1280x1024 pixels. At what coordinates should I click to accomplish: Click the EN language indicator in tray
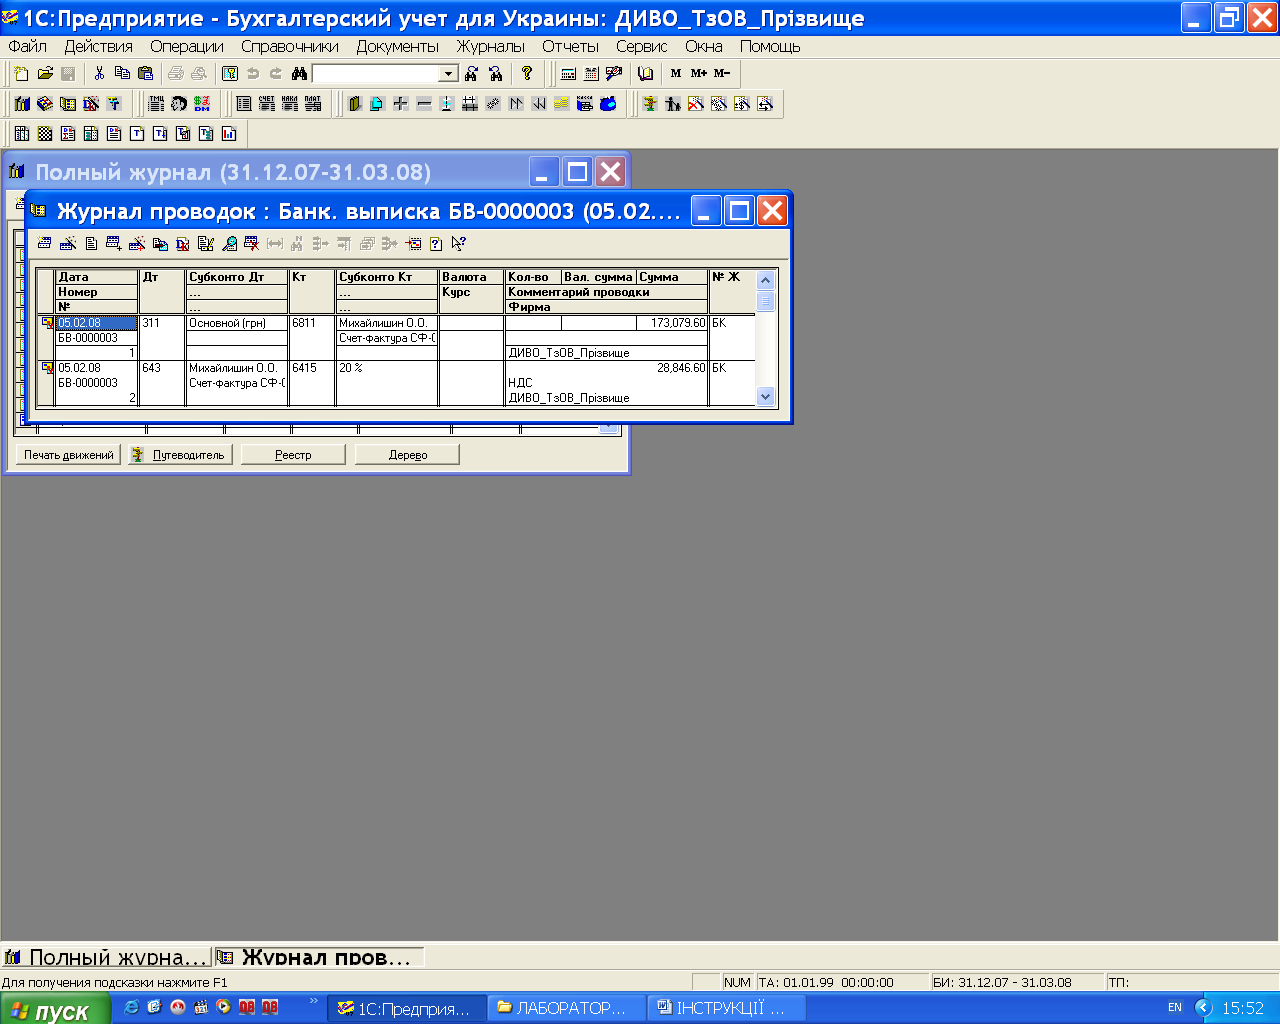coord(1175,1008)
